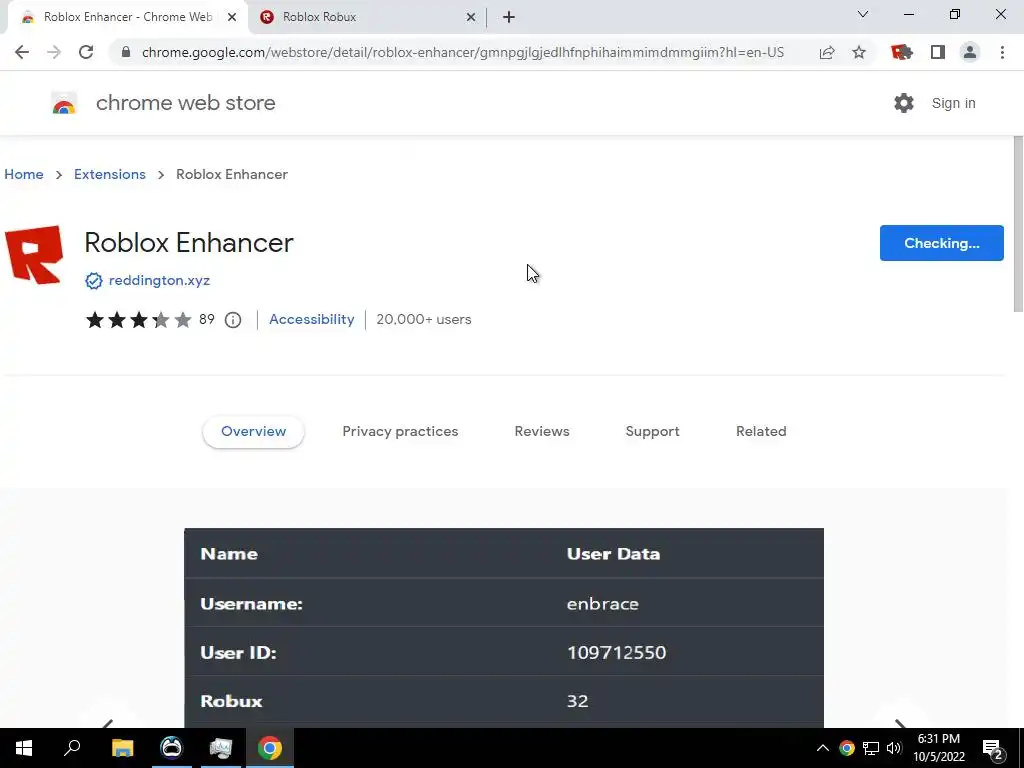Click the Chrome icon in system tray

pyautogui.click(x=846, y=748)
